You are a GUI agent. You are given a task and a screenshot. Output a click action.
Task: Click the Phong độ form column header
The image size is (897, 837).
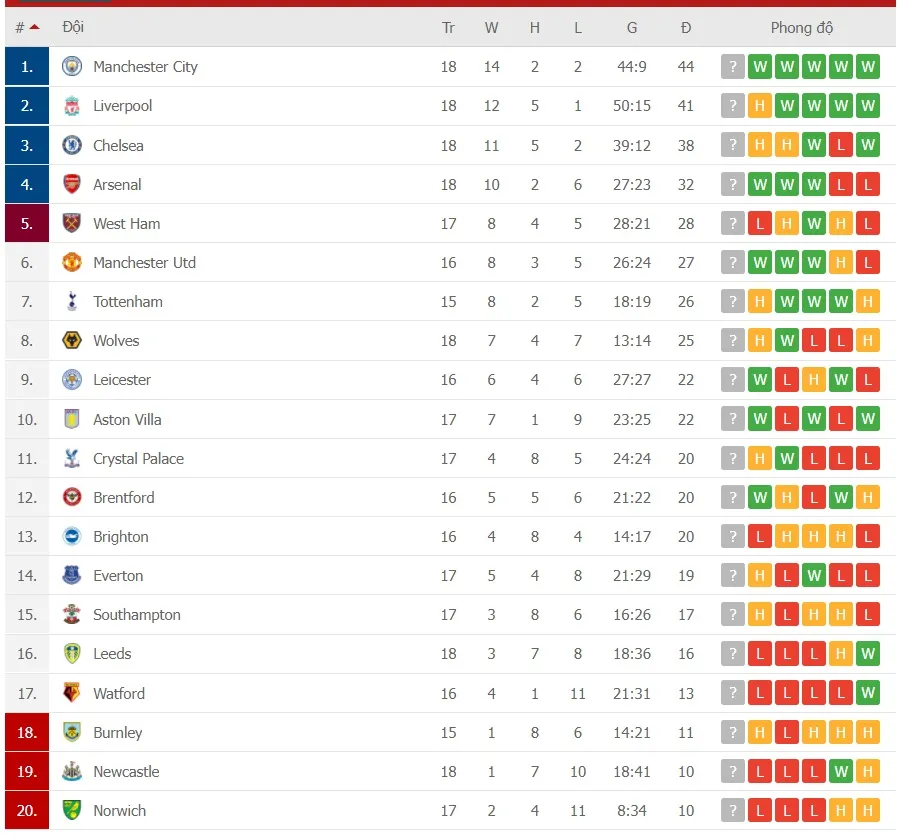click(801, 28)
